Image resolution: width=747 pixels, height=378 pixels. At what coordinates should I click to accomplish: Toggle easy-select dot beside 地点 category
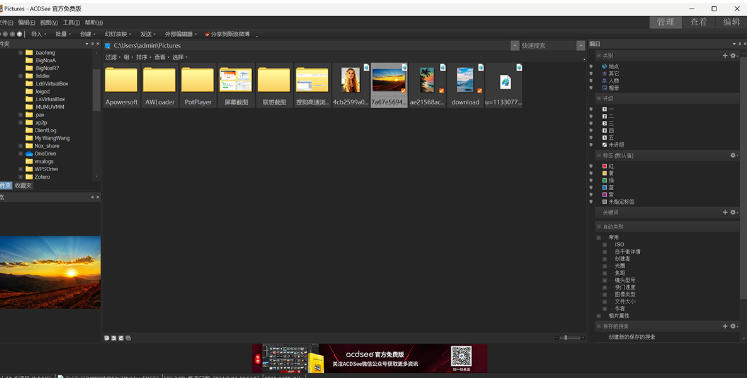click(591, 67)
